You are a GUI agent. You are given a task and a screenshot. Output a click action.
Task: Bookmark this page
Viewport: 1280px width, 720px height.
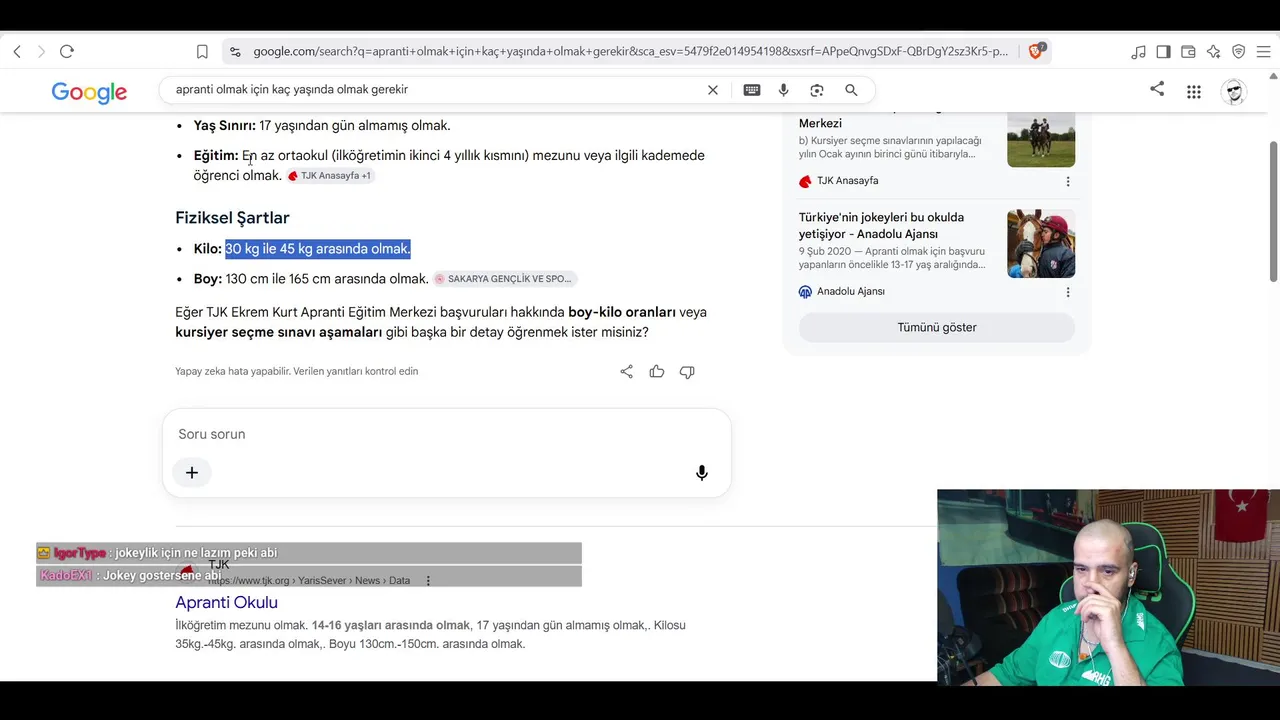click(x=202, y=51)
